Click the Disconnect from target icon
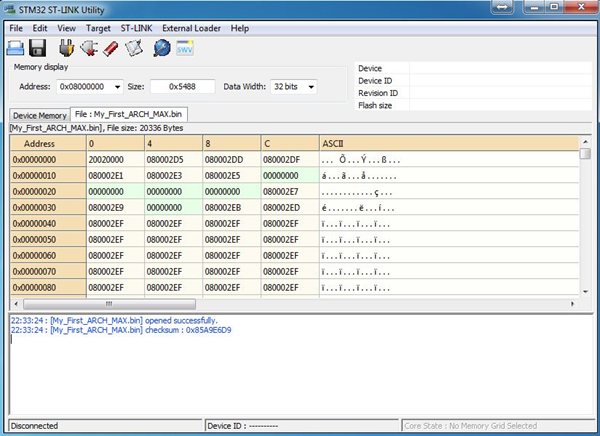The image size is (600, 436). click(89, 48)
